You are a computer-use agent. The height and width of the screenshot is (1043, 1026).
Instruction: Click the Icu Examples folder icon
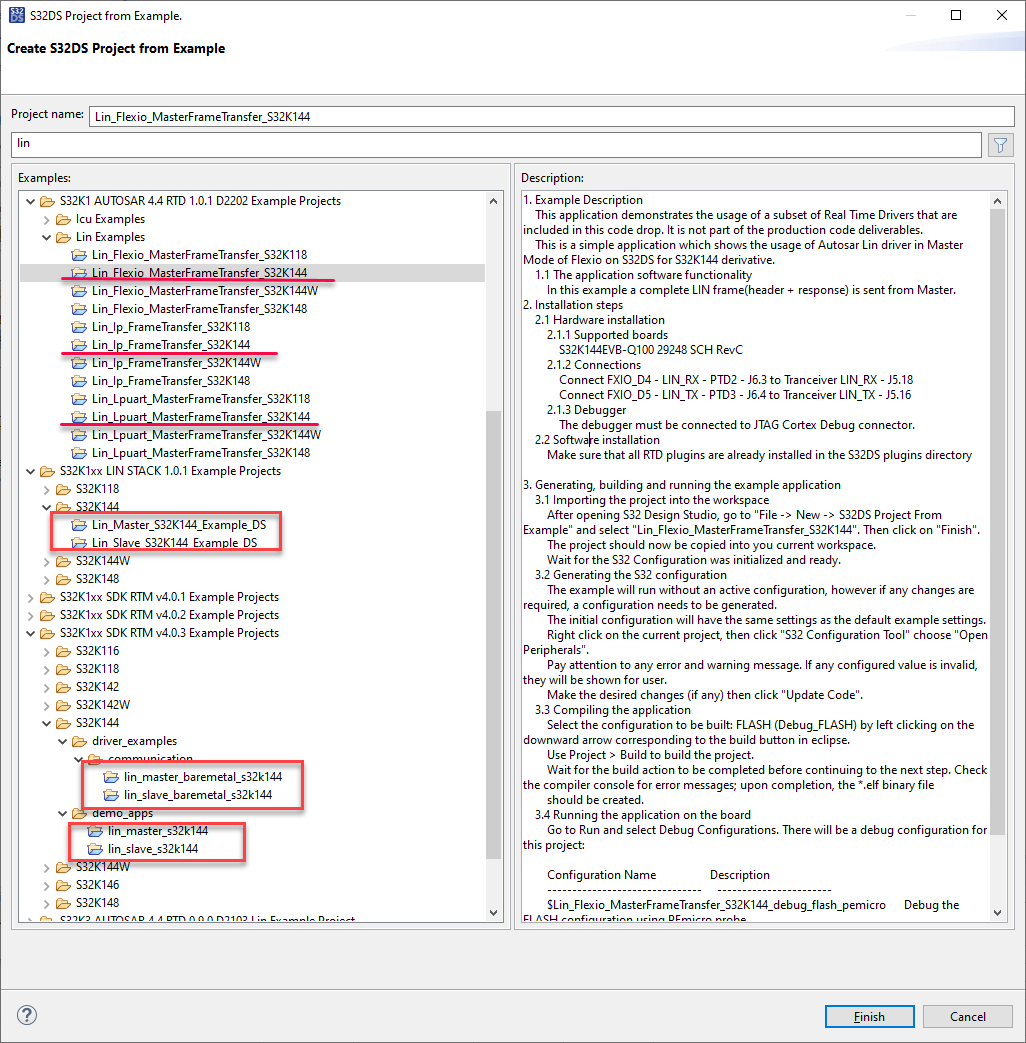click(62, 219)
